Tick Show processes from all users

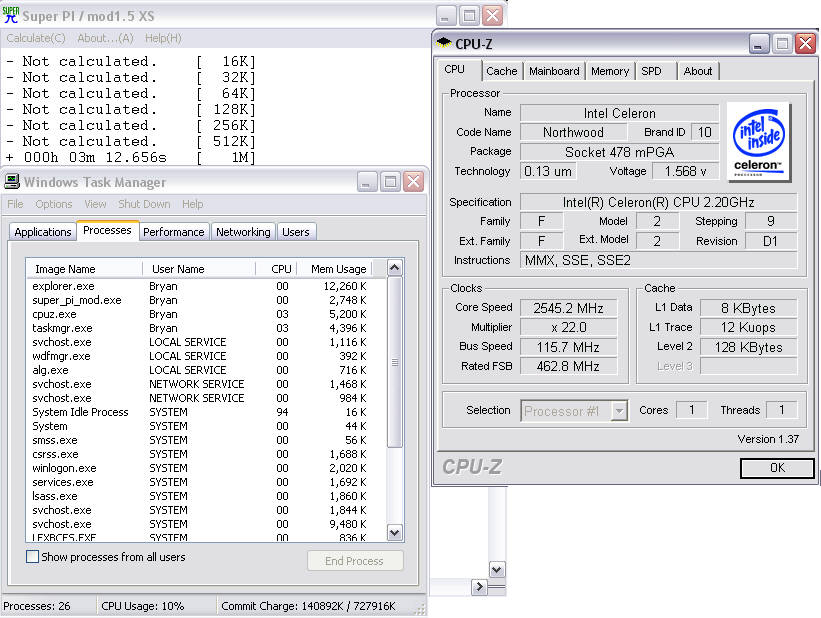32,556
